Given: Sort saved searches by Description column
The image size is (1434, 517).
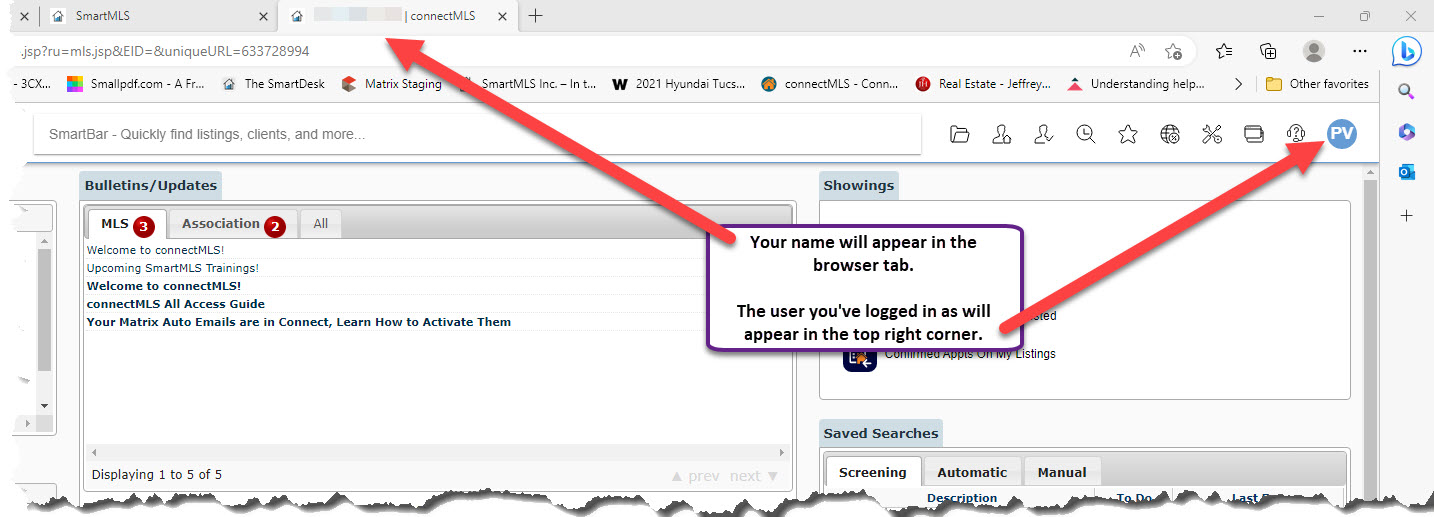Looking at the screenshot, I should pyautogui.click(x=961, y=498).
